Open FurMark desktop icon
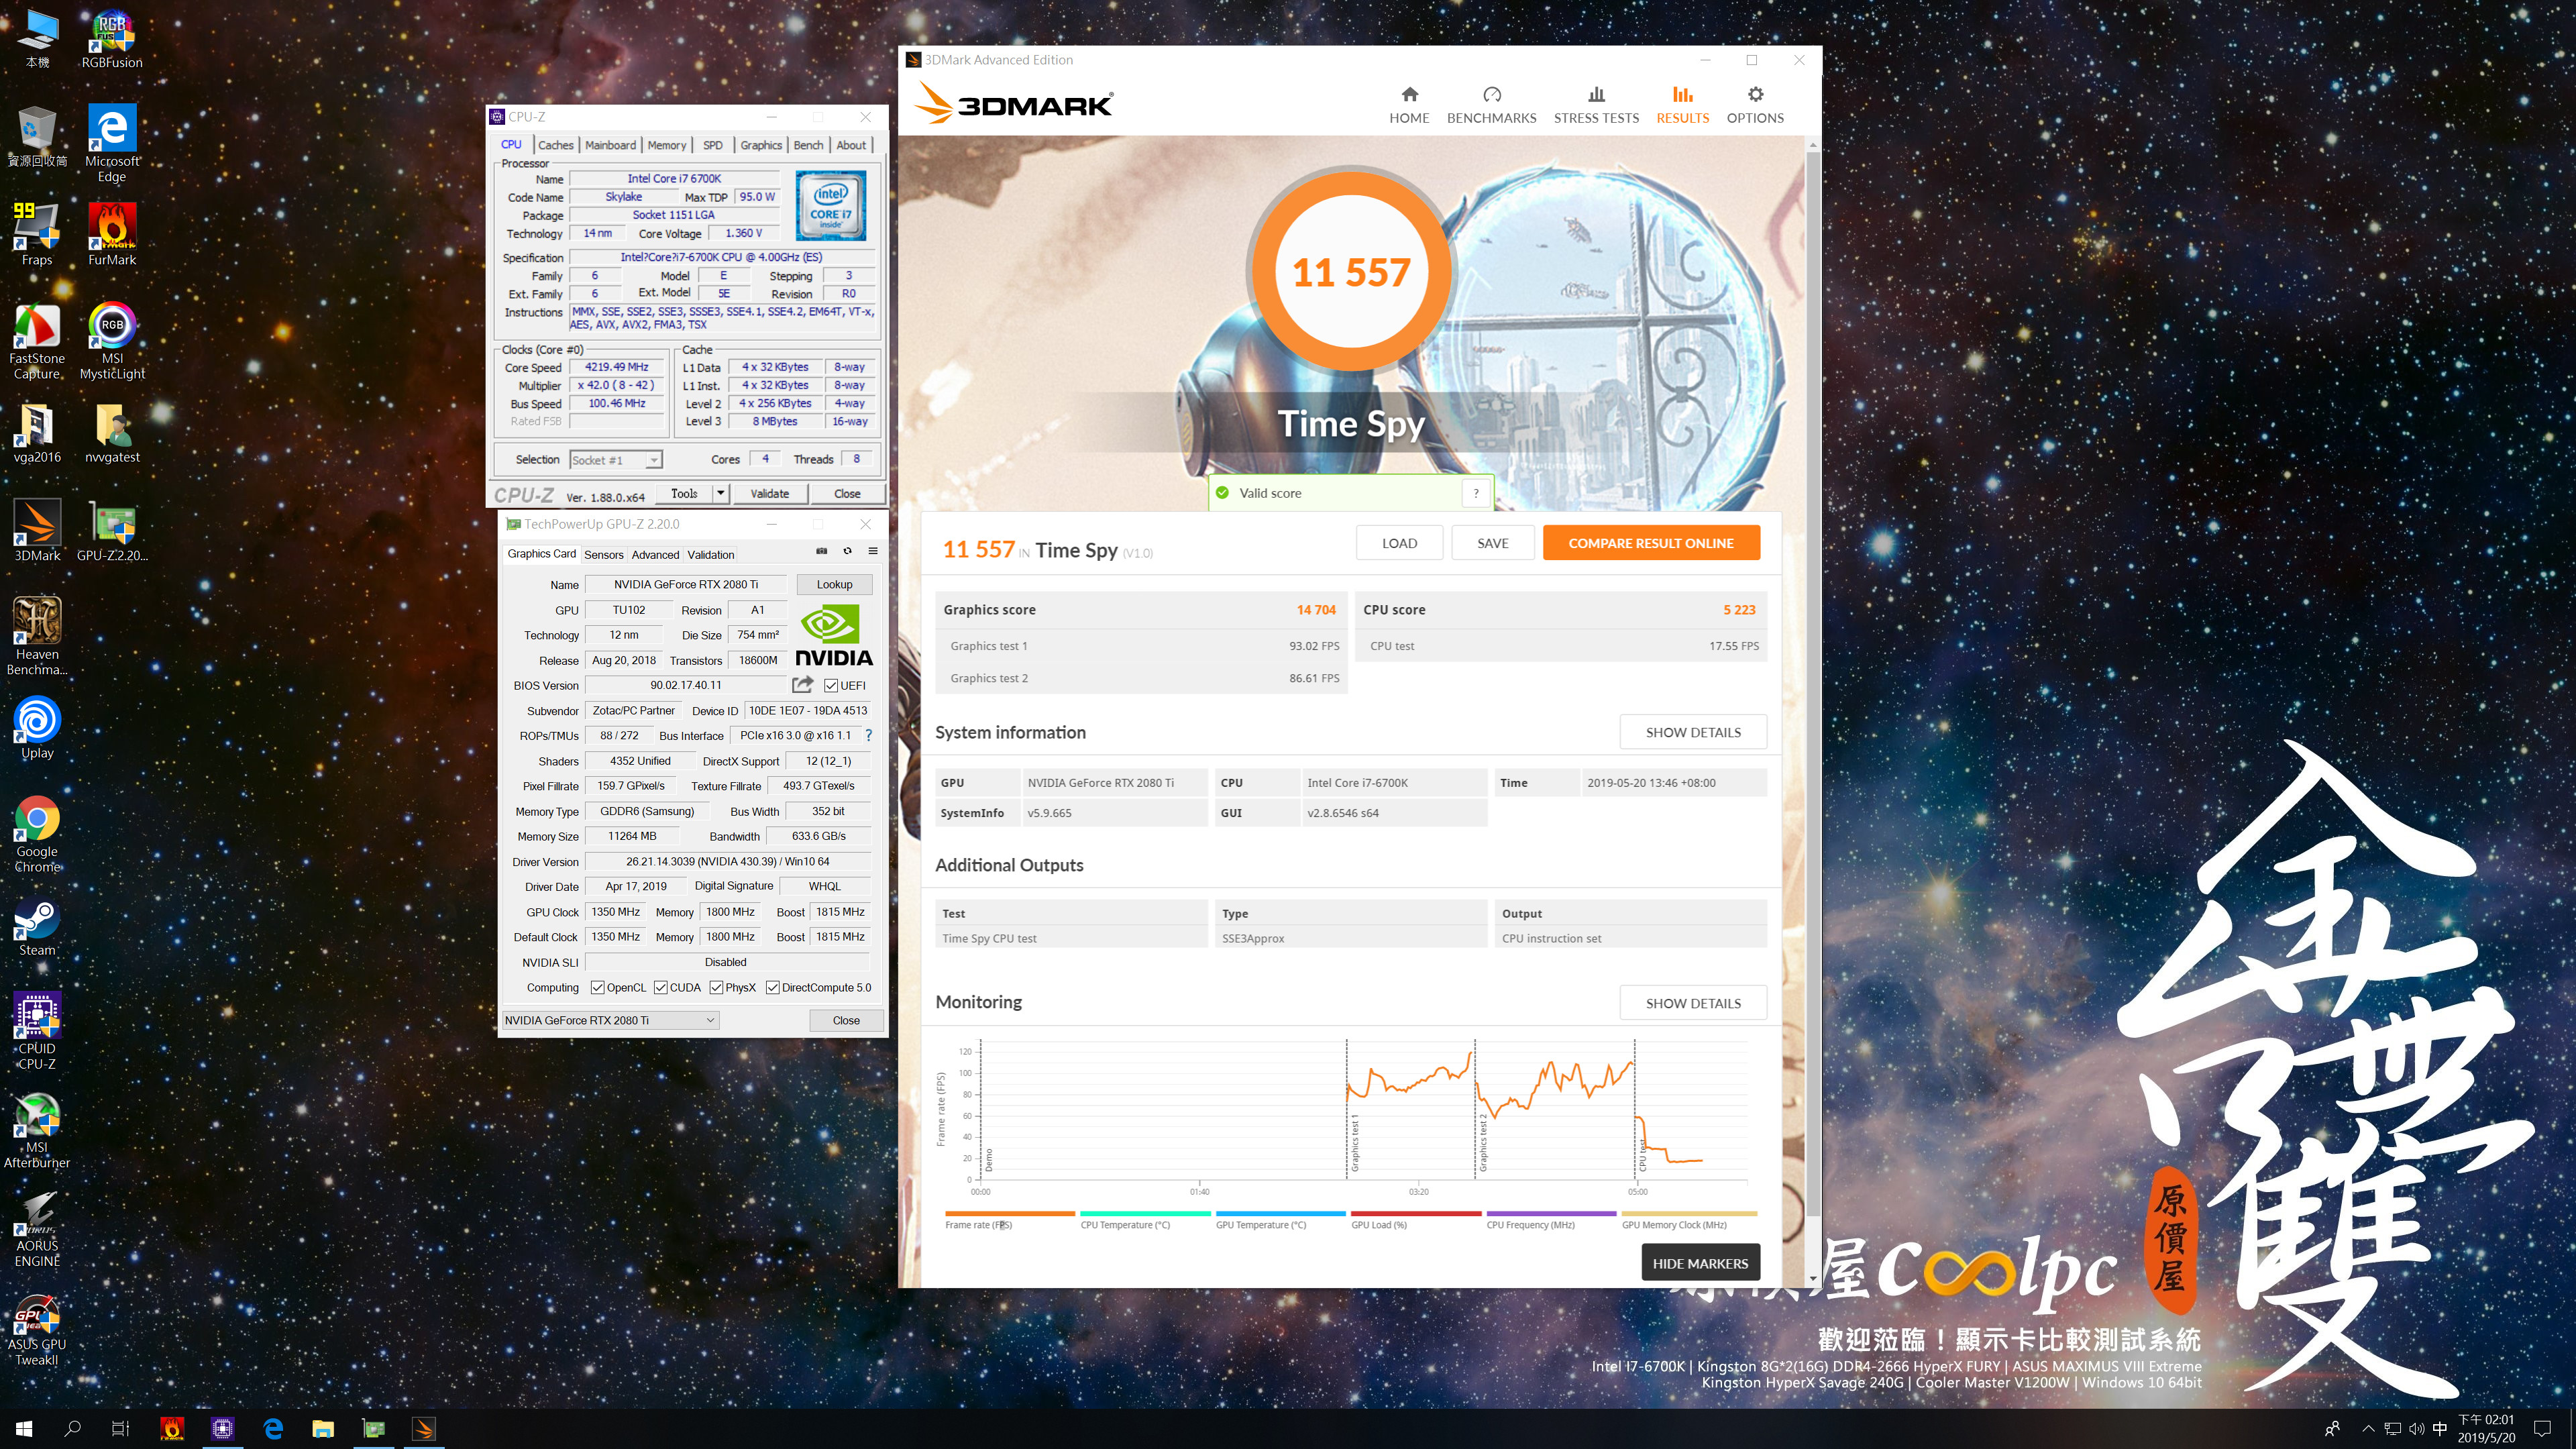 112,235
